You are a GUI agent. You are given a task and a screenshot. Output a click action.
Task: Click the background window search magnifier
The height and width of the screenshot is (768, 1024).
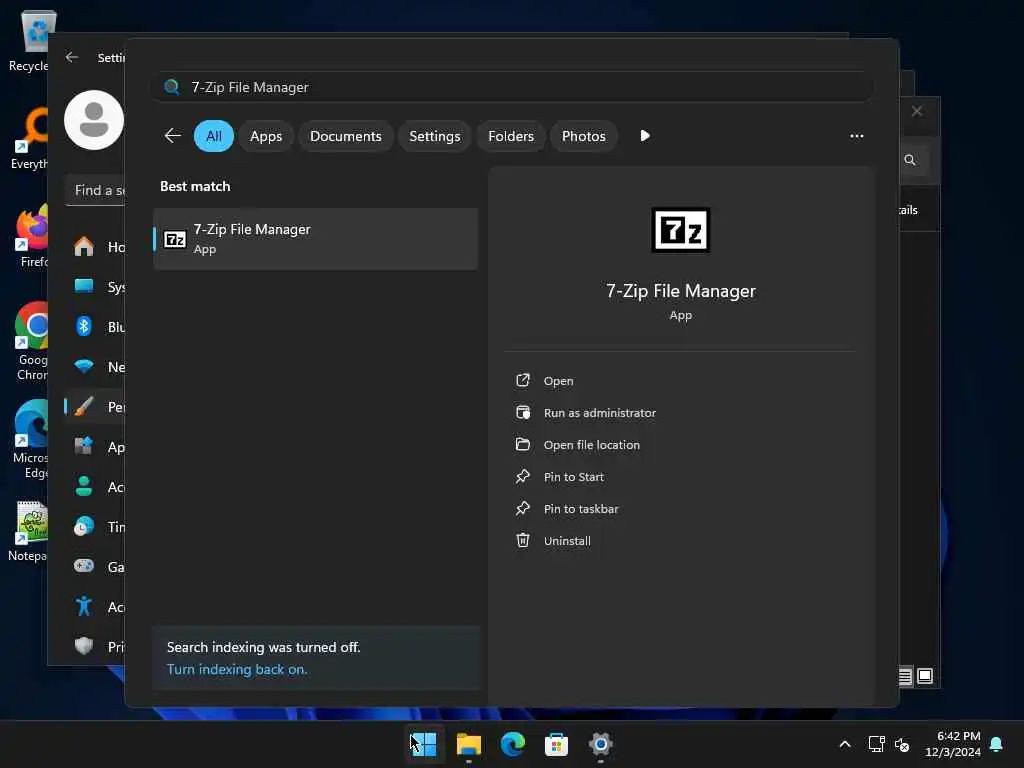(x=910, y=160)
